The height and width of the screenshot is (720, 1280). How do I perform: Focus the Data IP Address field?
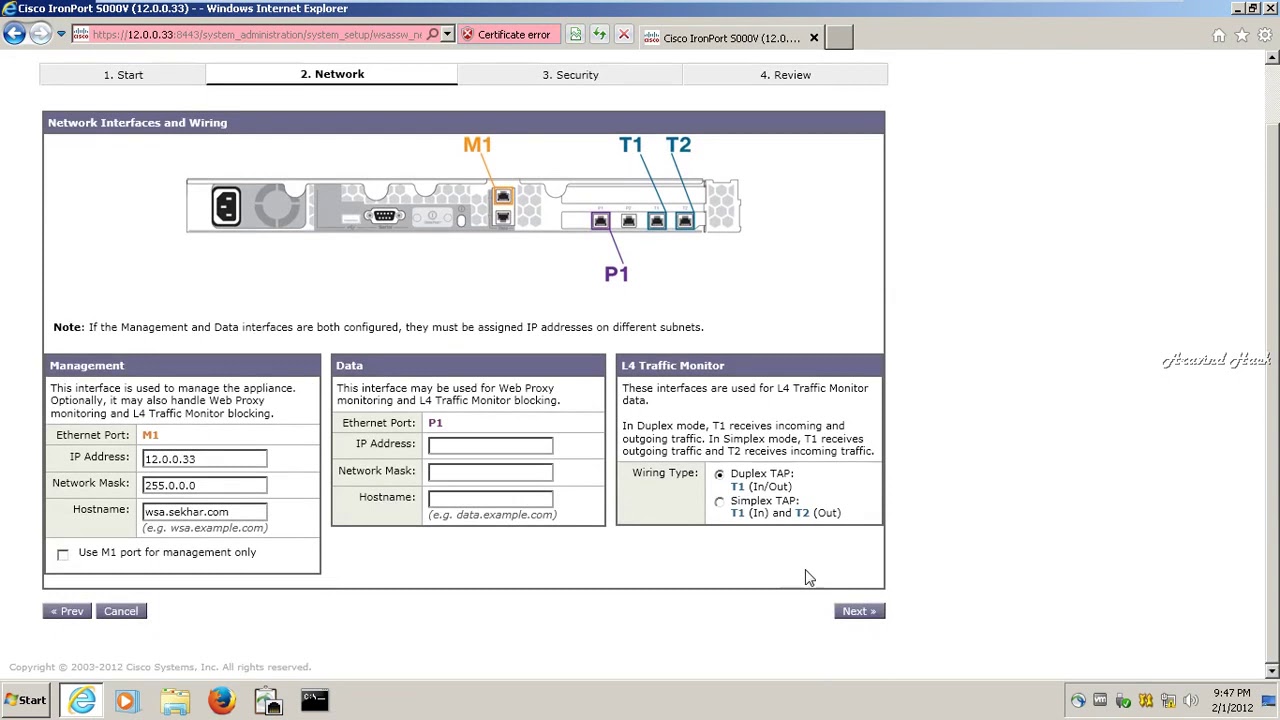(x=490, y=446)
